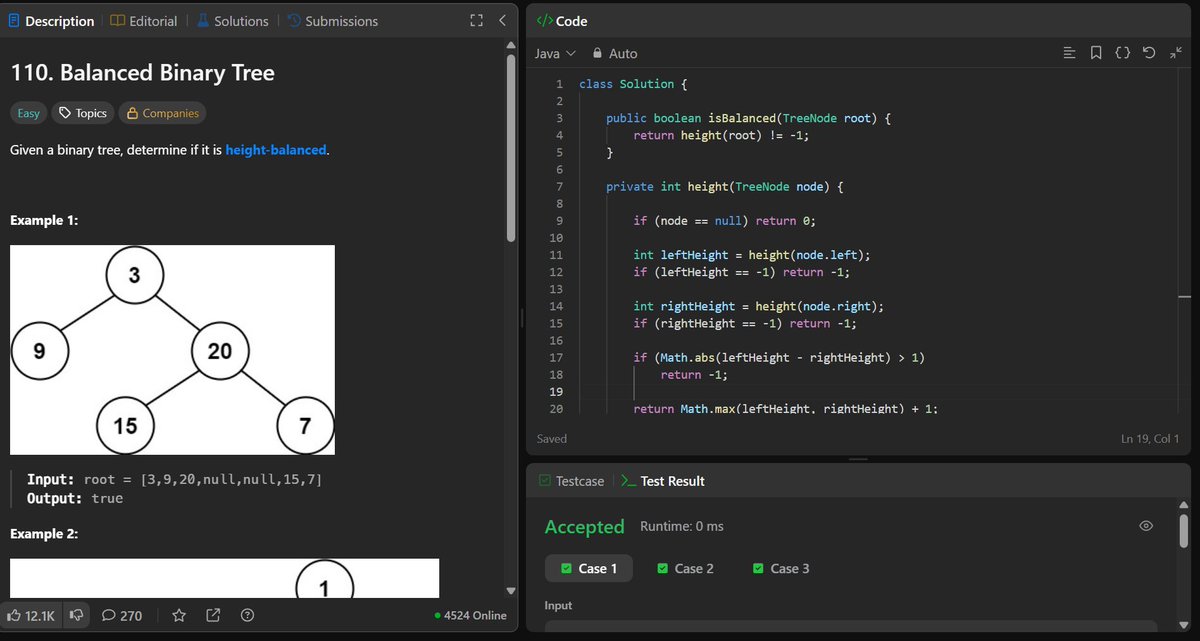The width and height of the screenshot is (1200, 641).
Task: Click the Code panel header icon
Action: coord(544,21)
